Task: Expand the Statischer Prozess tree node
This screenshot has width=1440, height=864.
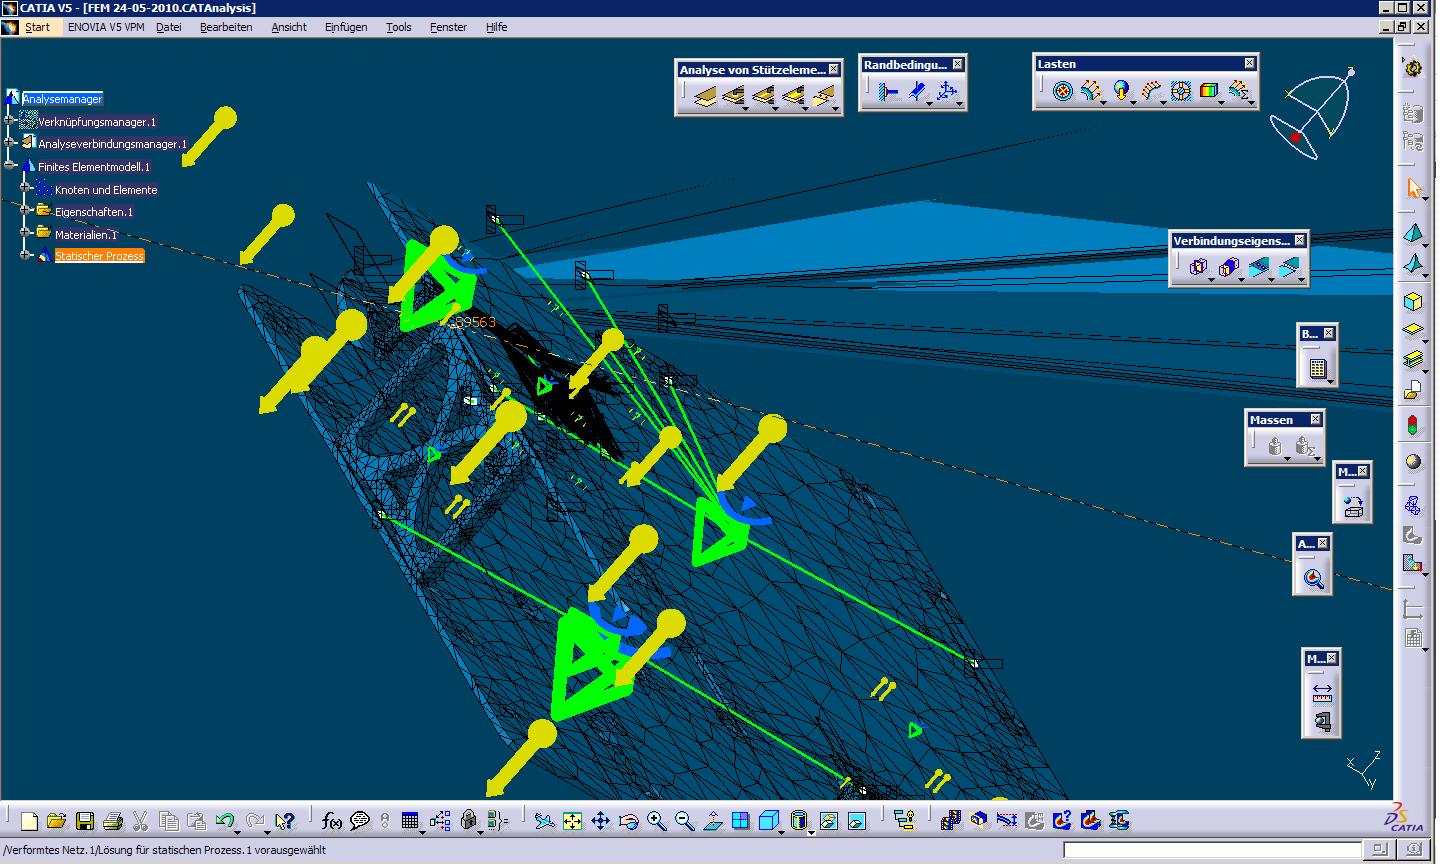Action: pyautogui.click(x=26, y=255)
